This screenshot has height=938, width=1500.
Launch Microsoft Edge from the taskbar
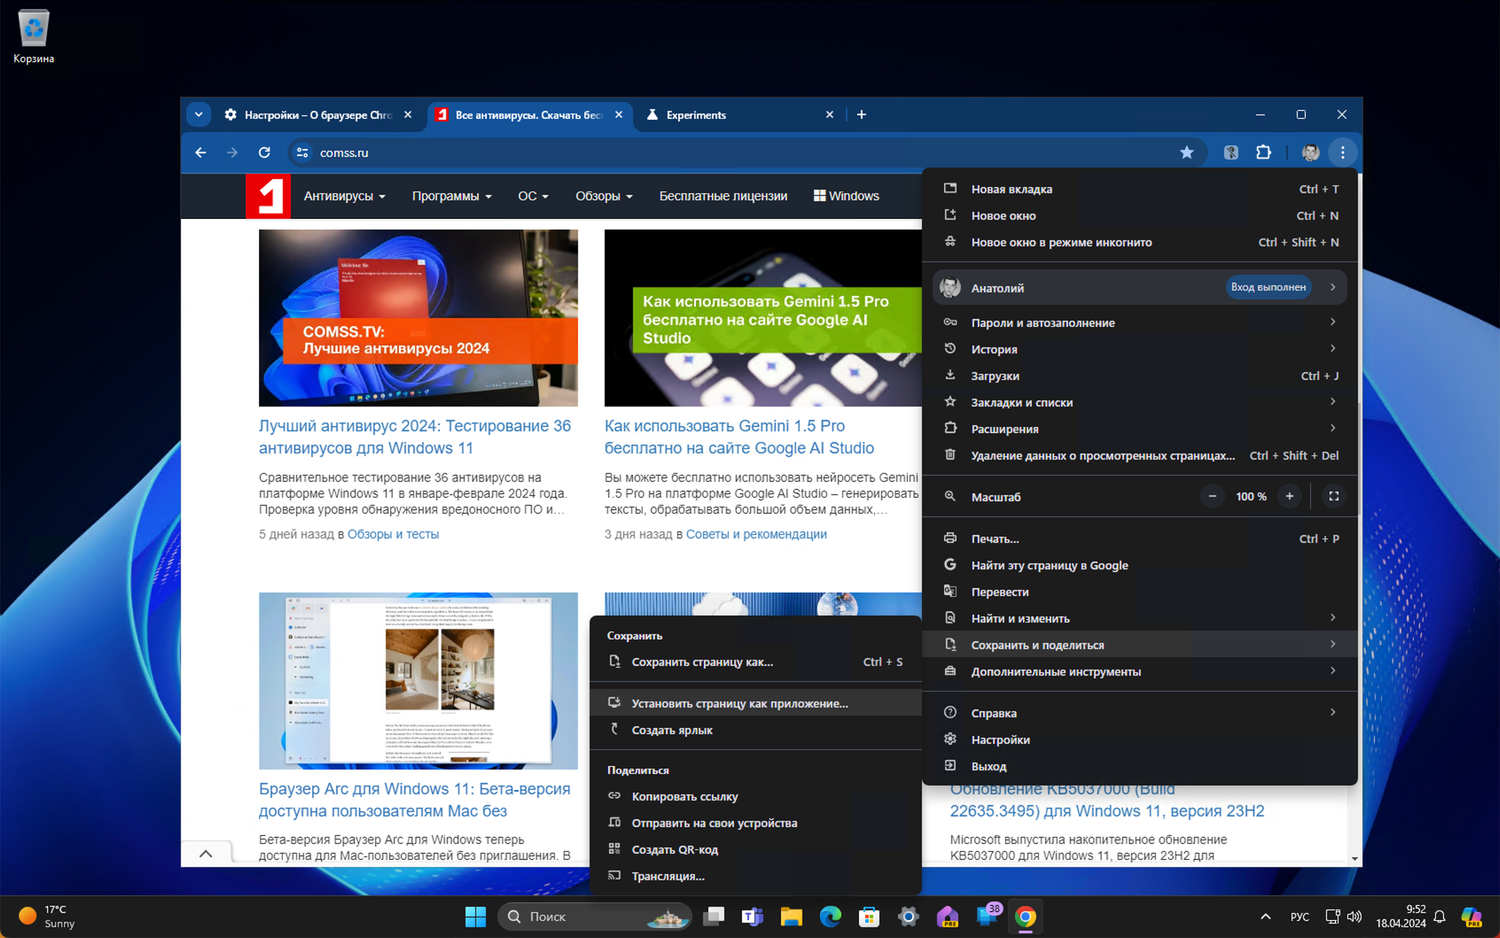coord(830,916)
